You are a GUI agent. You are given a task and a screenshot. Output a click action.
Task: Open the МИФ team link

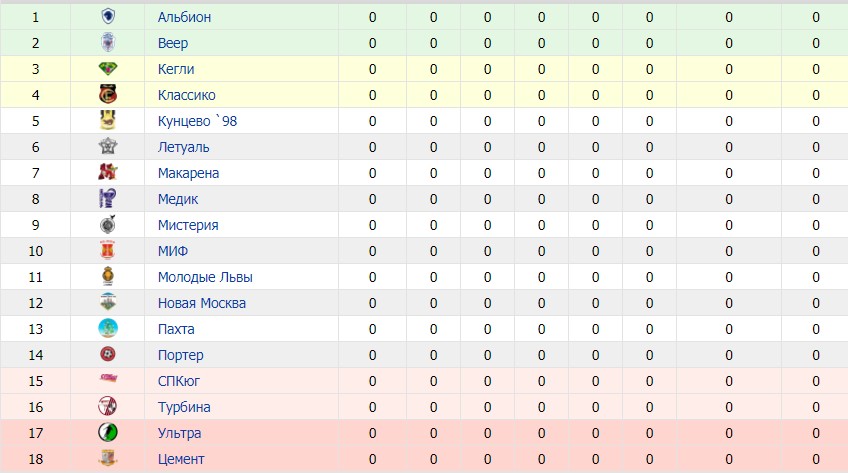pos(173,251)
